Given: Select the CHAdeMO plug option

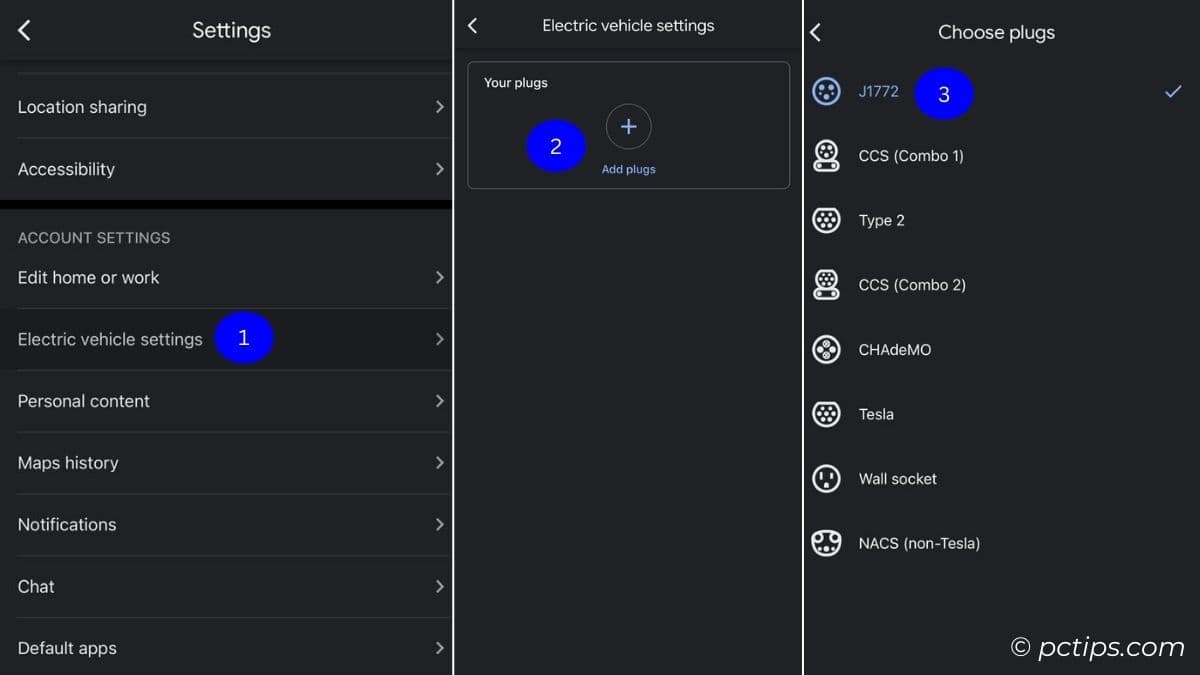Looking at the screenshot, I should coord(894,350).
